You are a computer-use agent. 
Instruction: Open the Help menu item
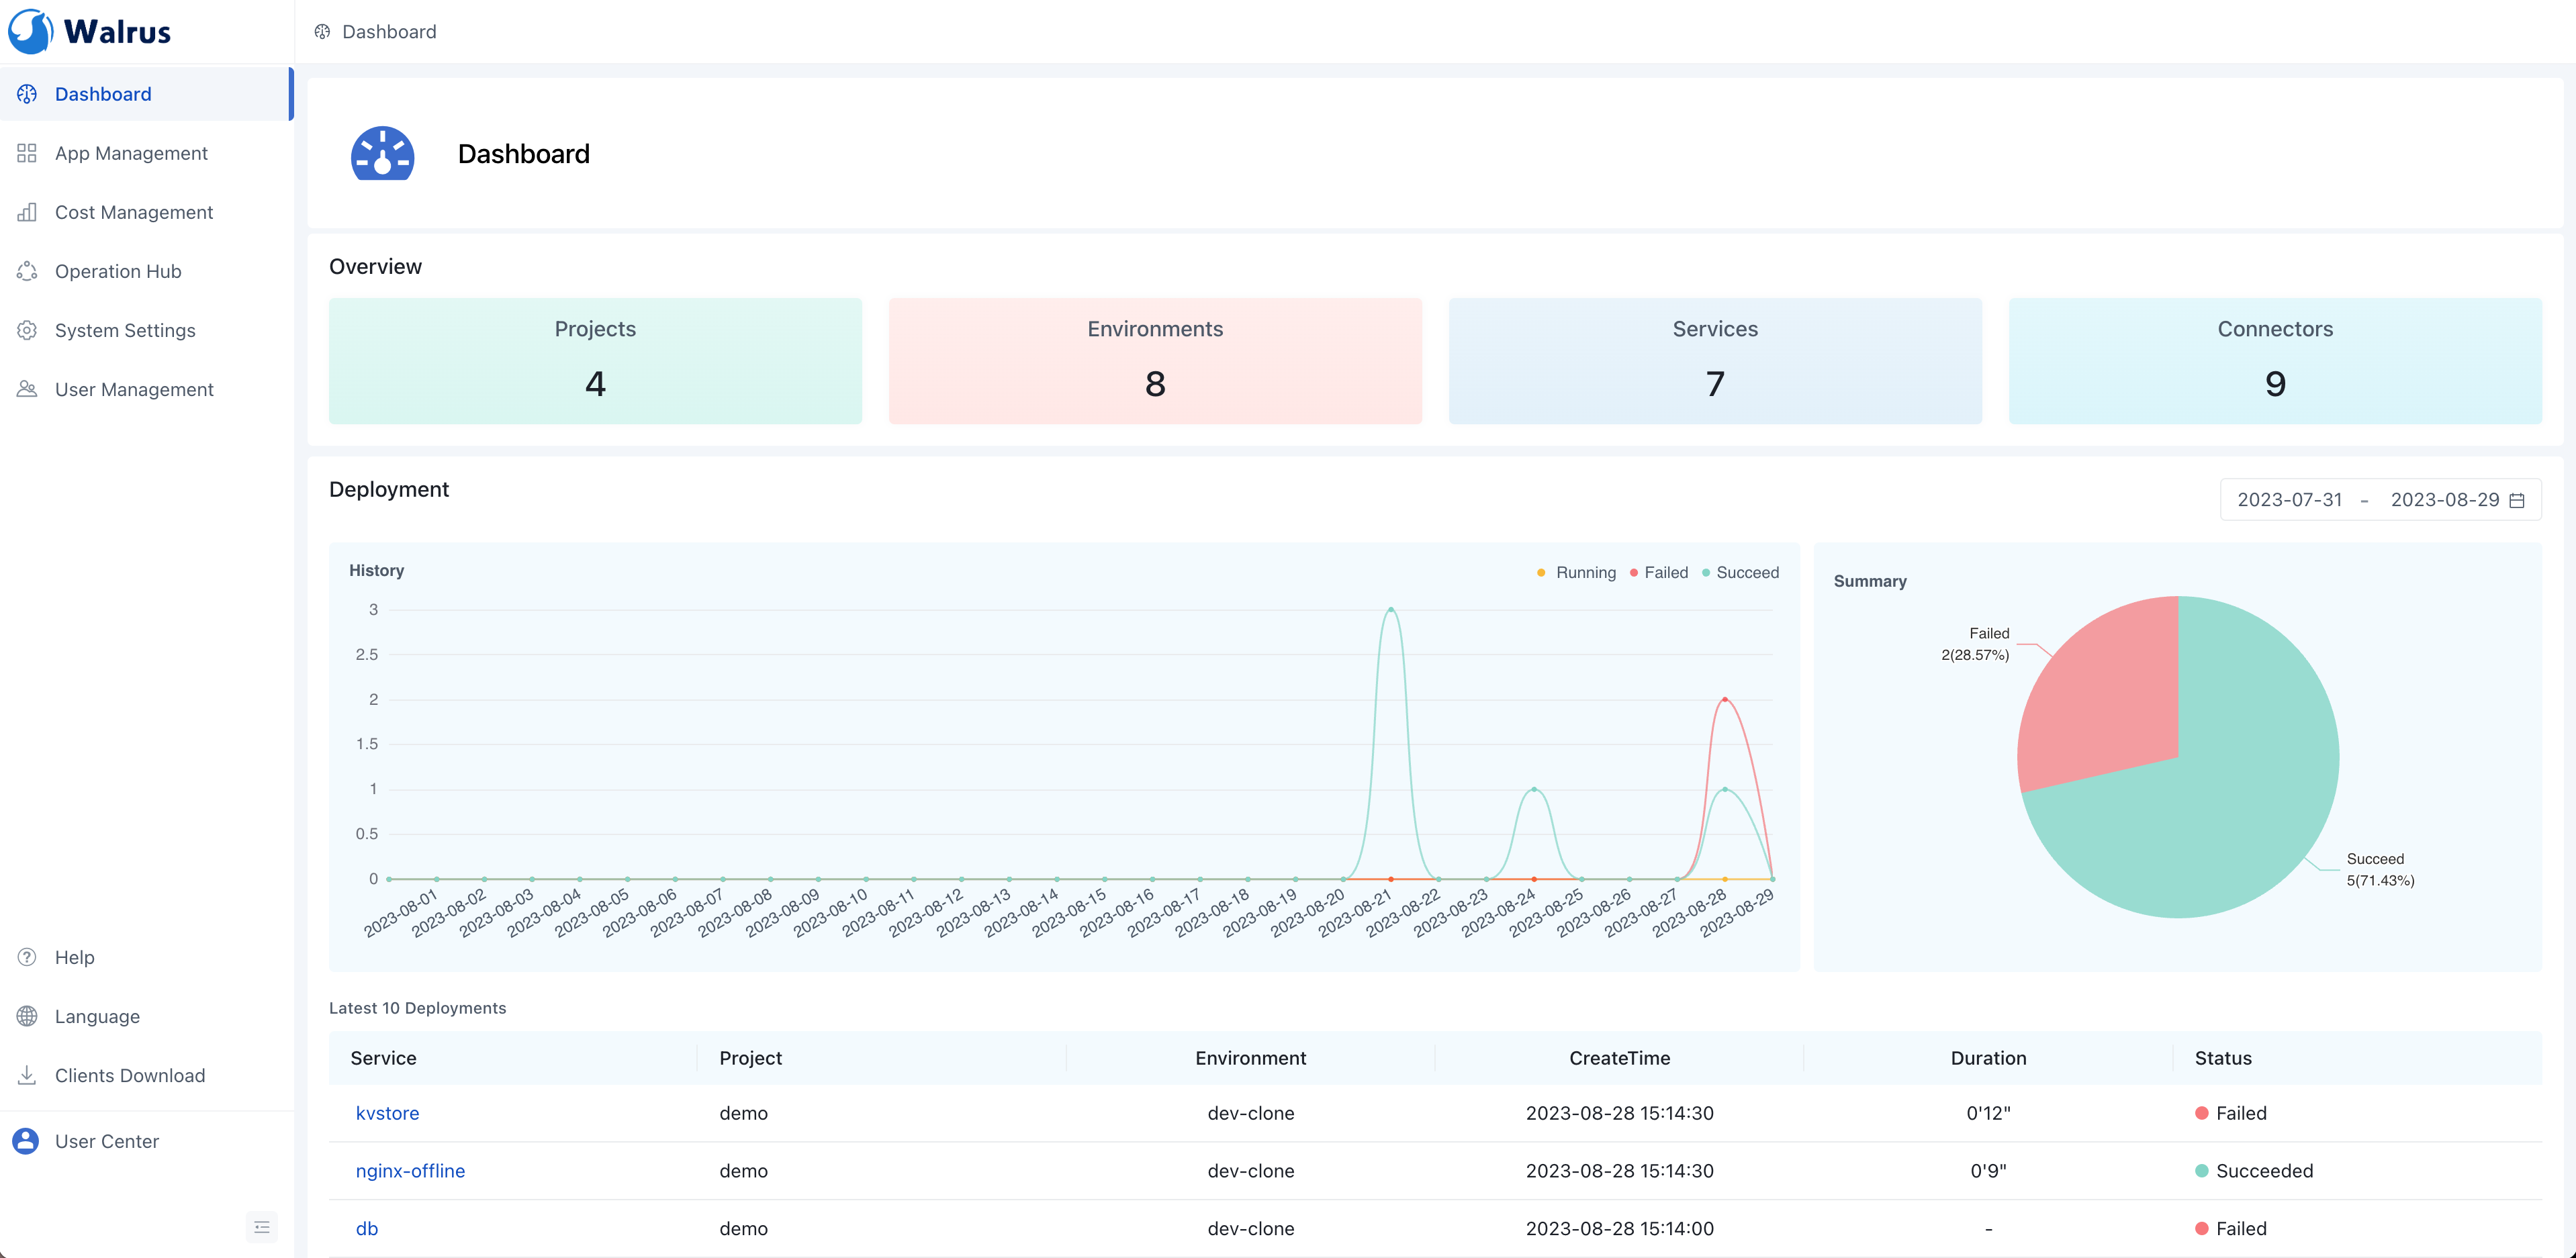coord(74,957)
